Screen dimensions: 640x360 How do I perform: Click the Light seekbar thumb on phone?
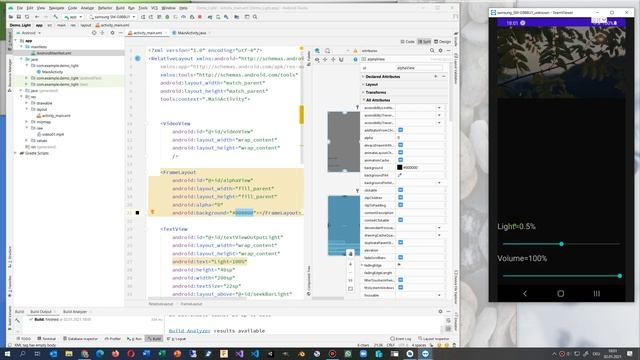click(x=562, y=244)
